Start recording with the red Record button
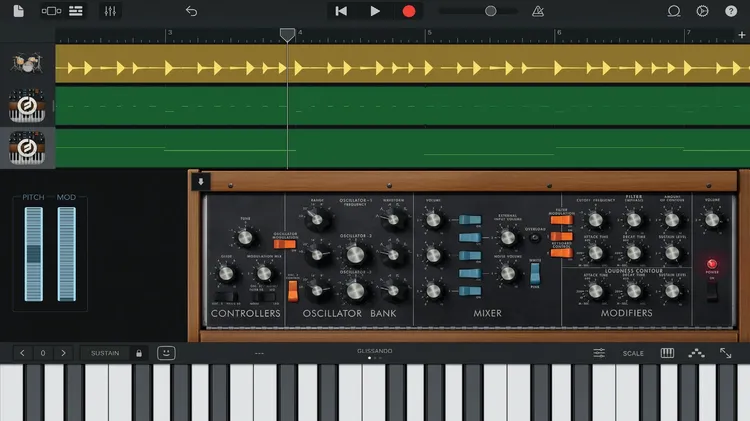The image size is (750, 421). (409, 11)
